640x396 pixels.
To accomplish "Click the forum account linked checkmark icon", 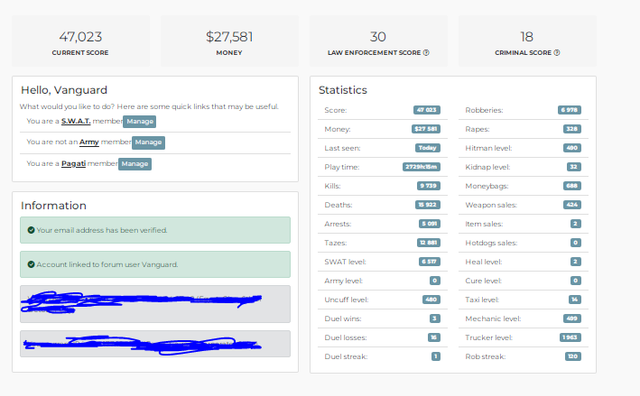I will [x=31, y=265].
